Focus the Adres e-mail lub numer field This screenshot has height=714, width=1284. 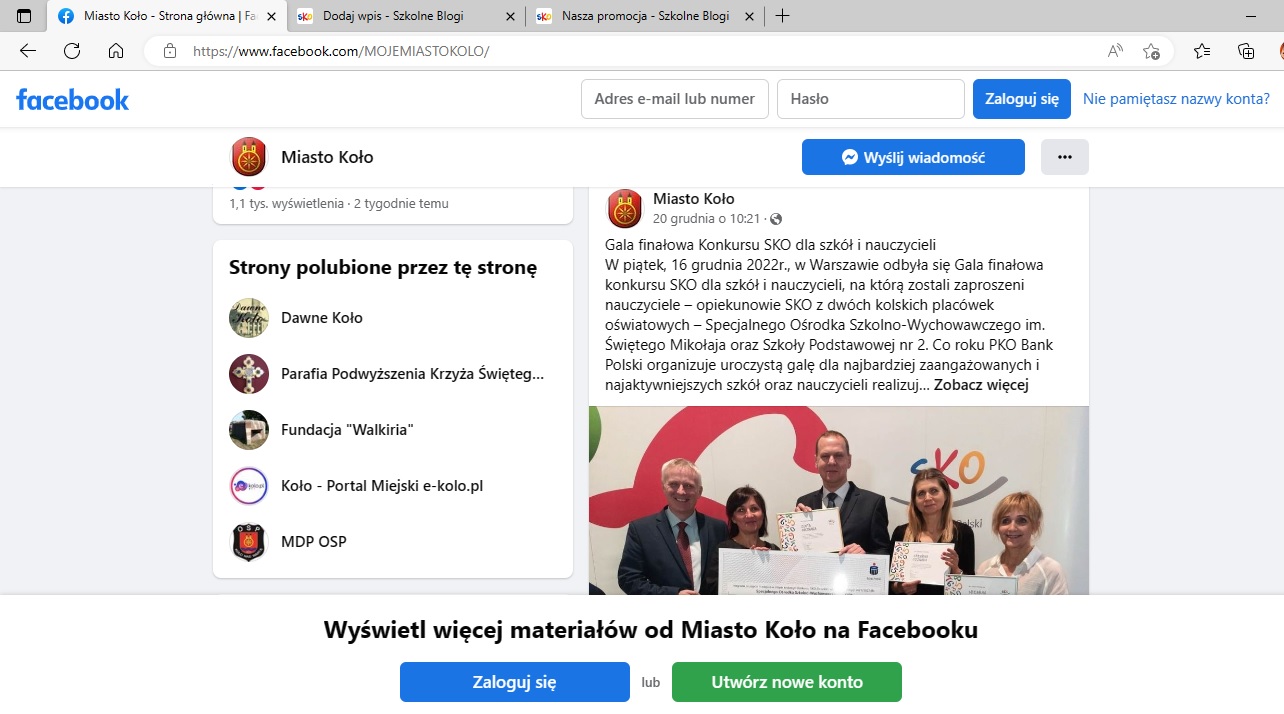(675, 99)
